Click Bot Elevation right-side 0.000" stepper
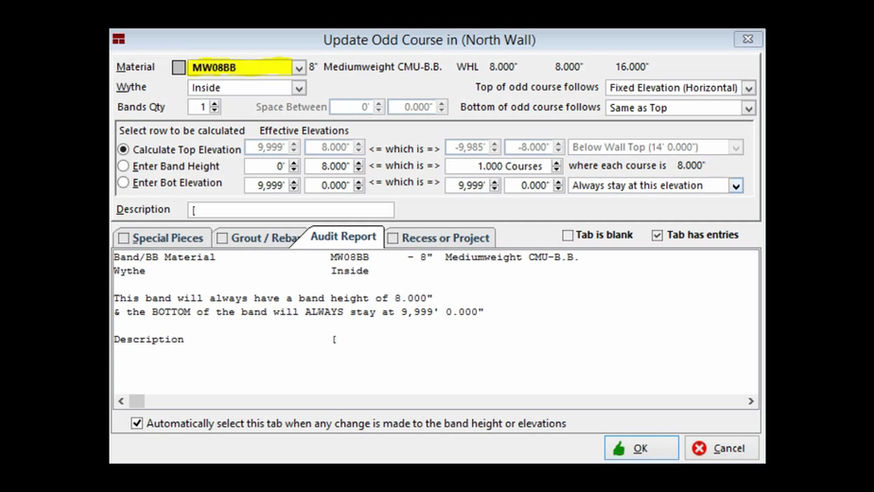This screenshot has width=874, height=492. tap(558, 185)
